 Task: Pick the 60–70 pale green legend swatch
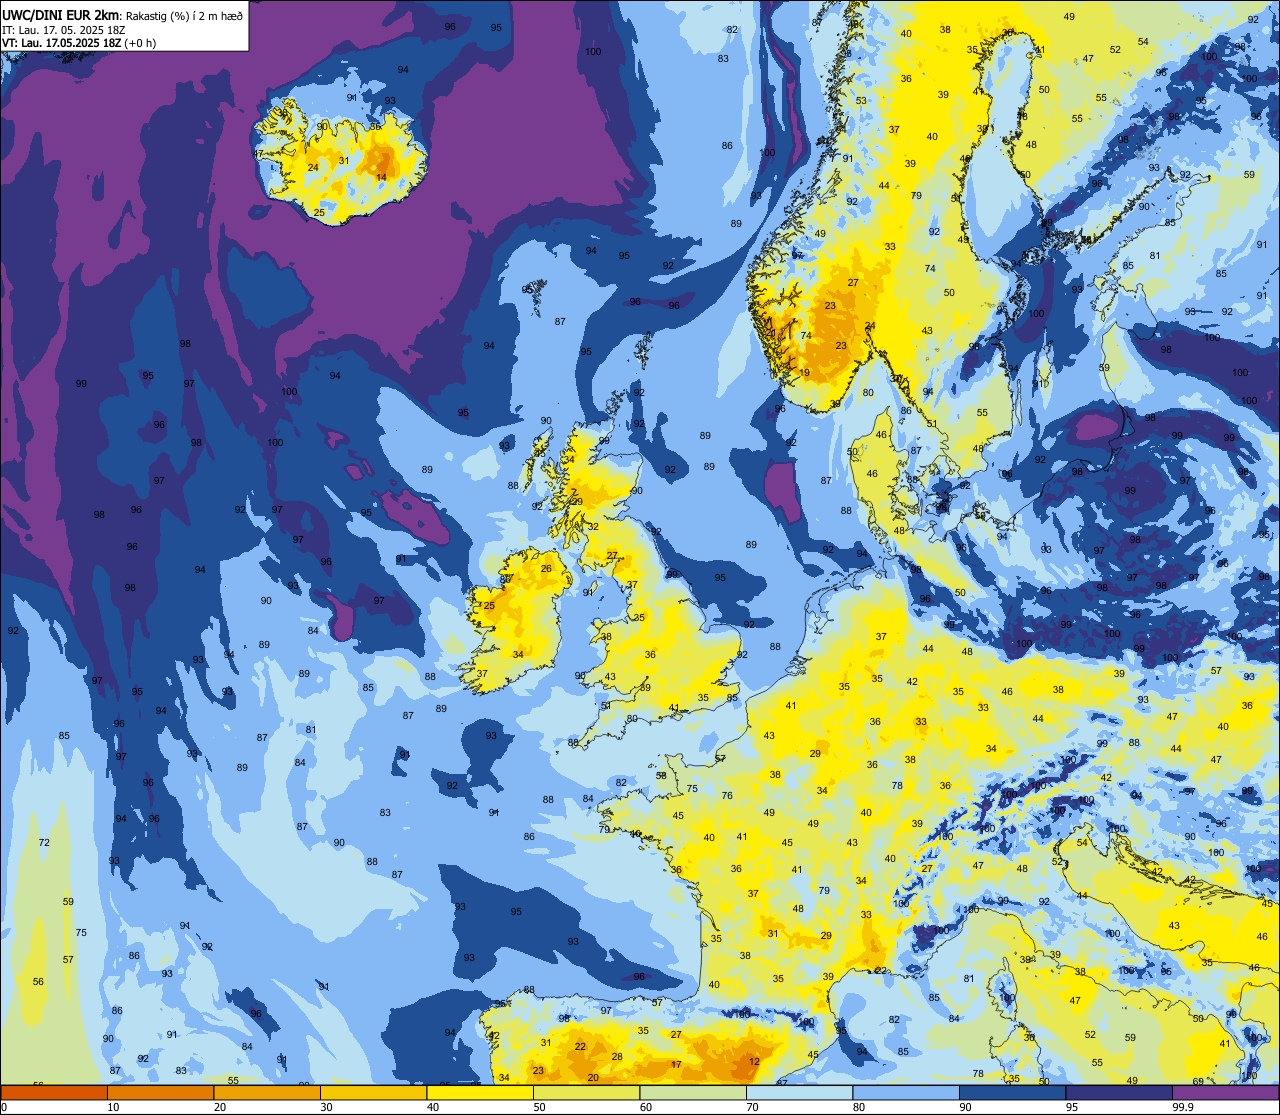click(693, 1093)
